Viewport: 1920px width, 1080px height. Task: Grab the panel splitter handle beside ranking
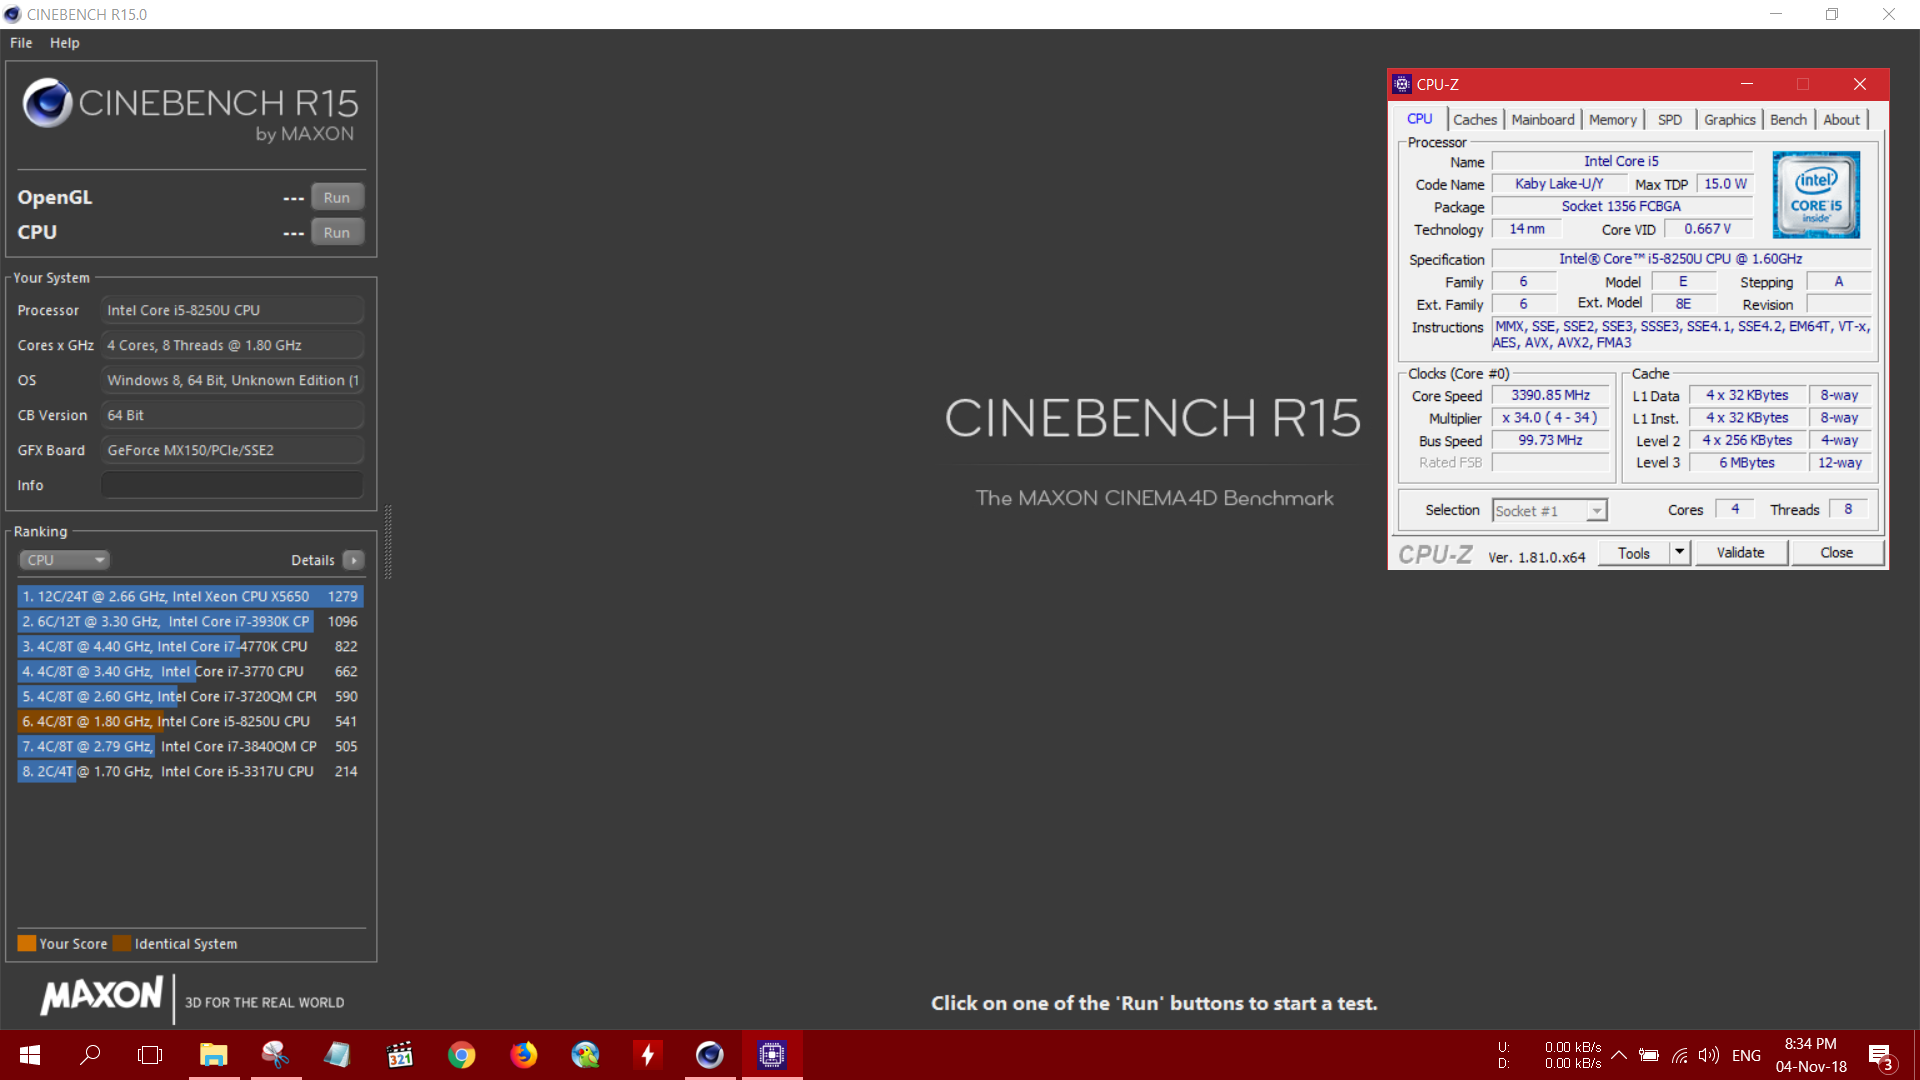coord(388,542)
